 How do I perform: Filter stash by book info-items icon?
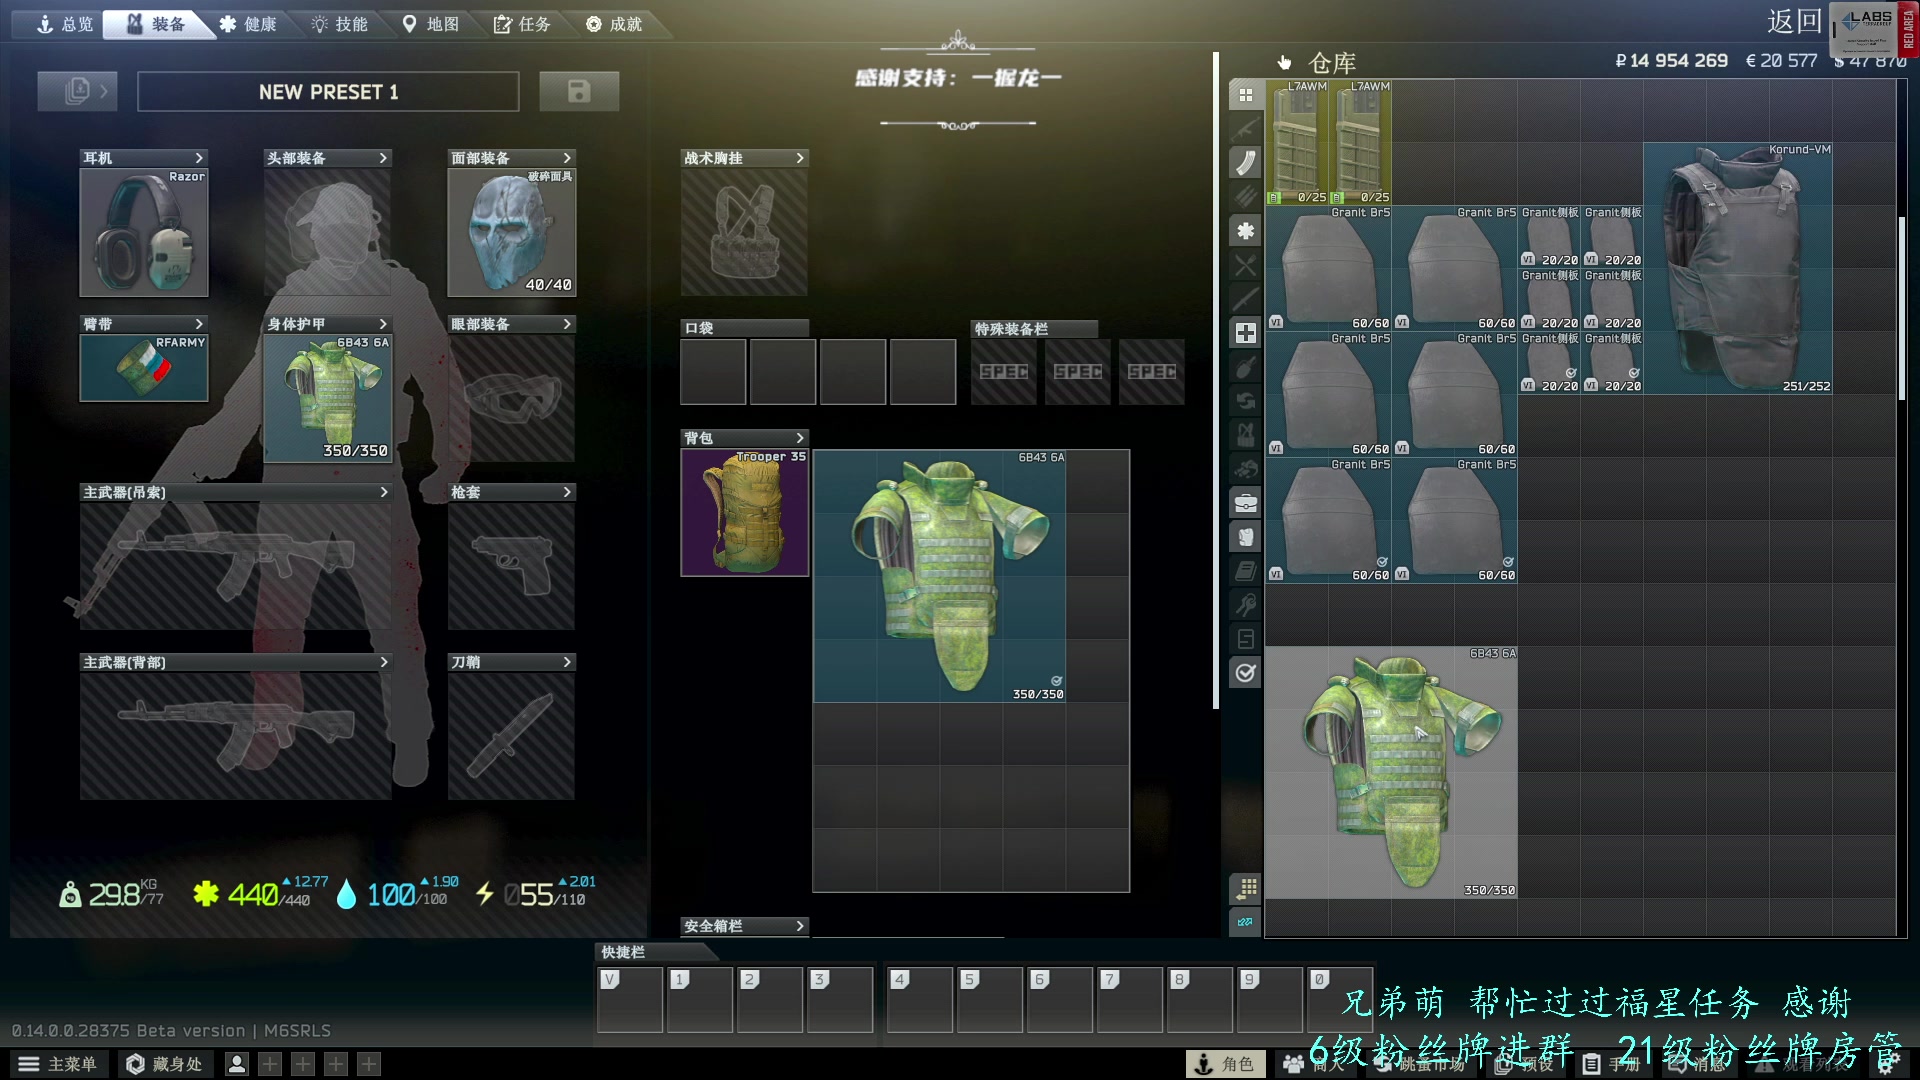pyautogui.click(x=1245, y=571)
